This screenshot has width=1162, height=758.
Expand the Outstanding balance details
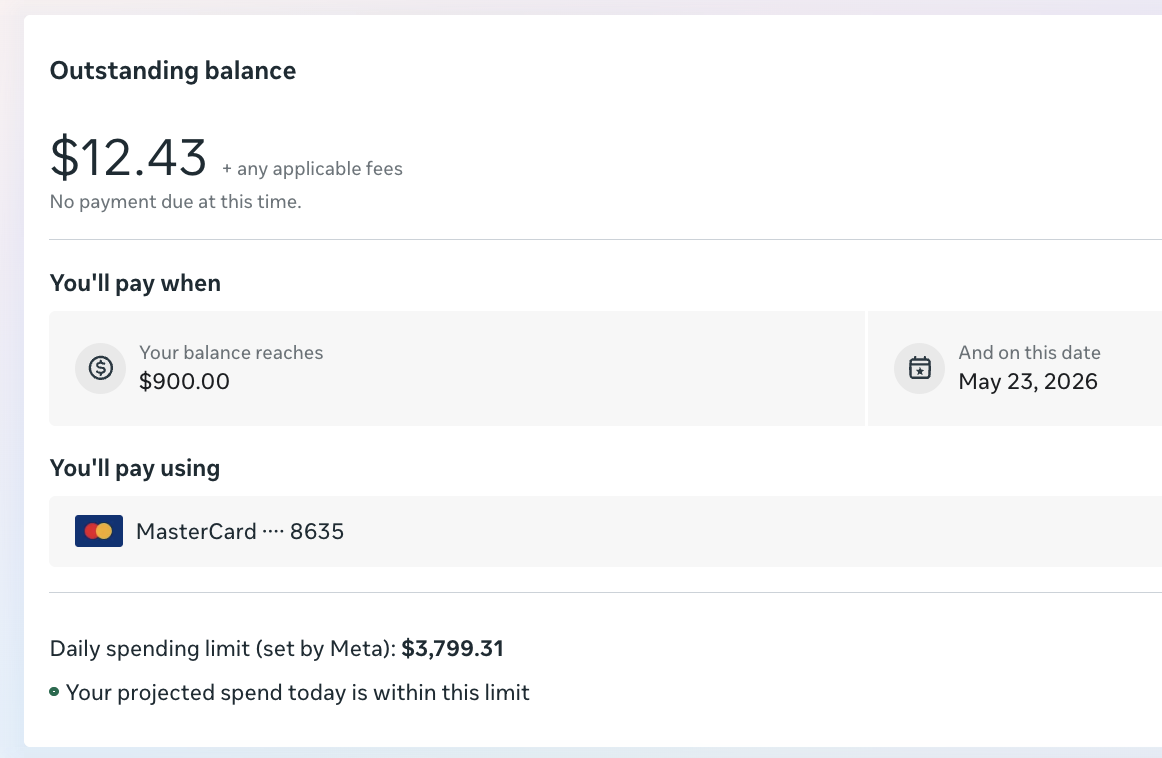(173, 71)
